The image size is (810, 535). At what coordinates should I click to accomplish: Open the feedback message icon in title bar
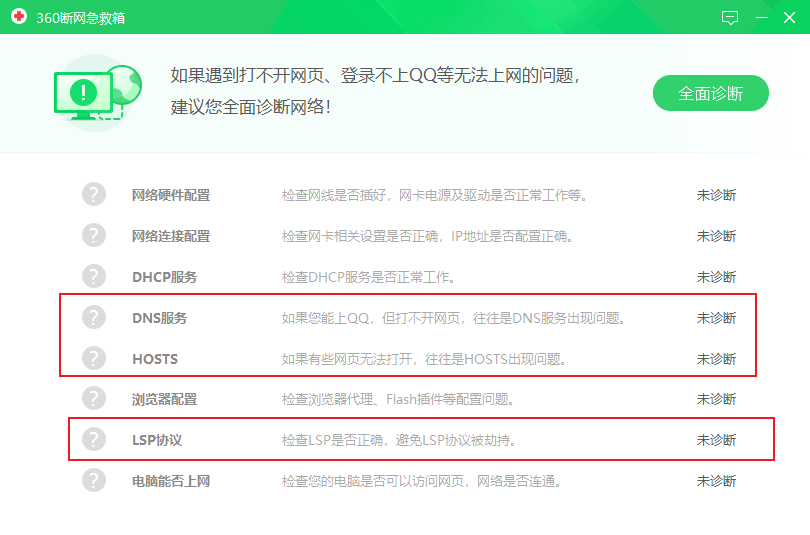[729, 18]
